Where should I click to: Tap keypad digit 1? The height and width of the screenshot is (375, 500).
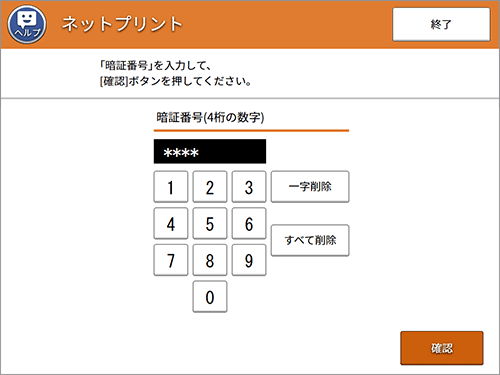pos(171,187)
